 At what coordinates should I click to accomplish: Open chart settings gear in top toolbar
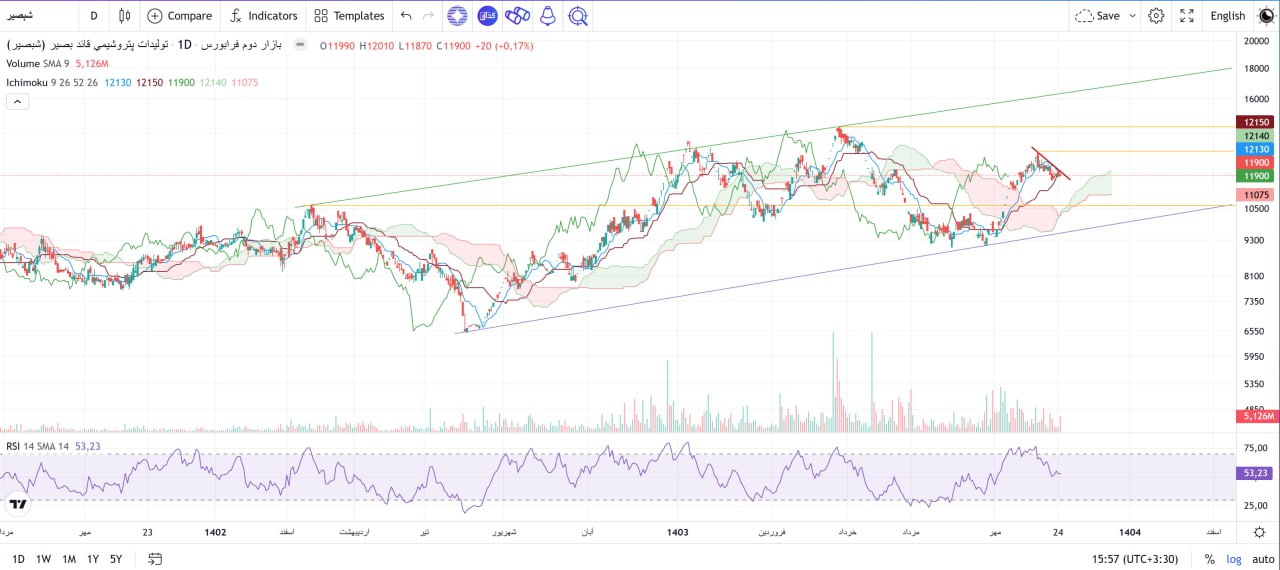pyautogui.click(x=1156, y=15)
